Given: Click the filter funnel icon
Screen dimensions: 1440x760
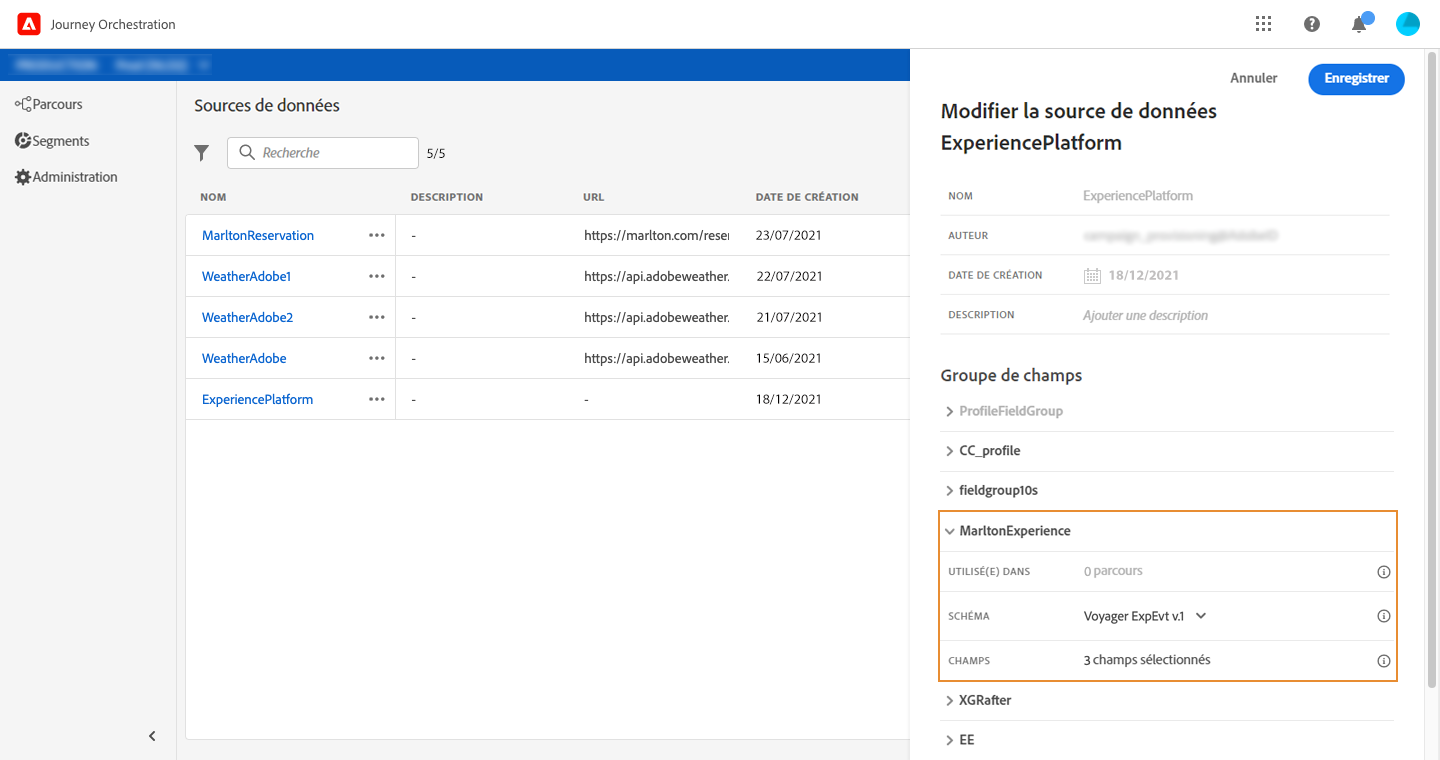Looking at the screenshot, I should click(x=202, y=153).
